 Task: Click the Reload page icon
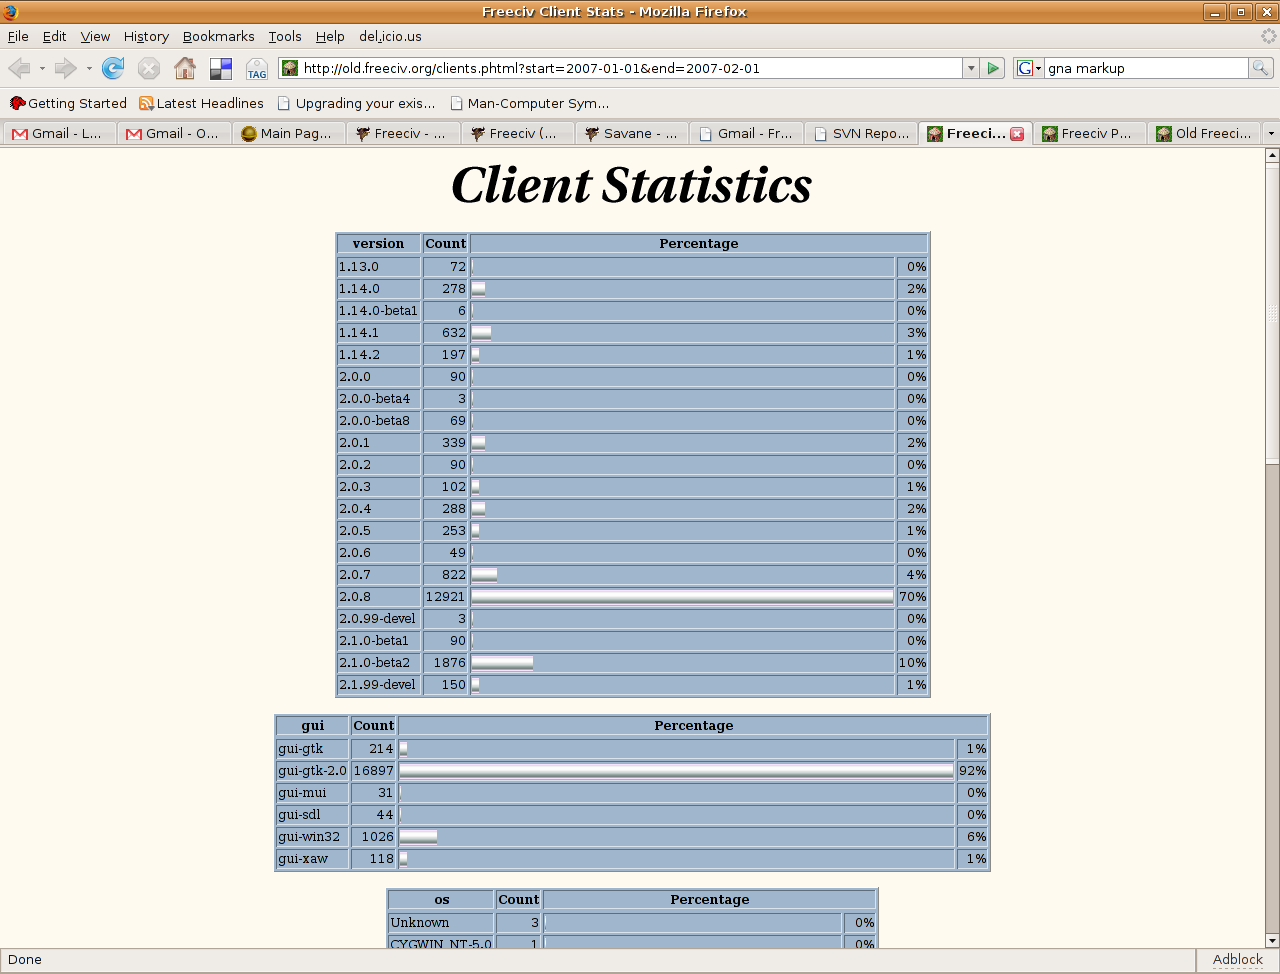pyautogui.click(x=113, y=68)
